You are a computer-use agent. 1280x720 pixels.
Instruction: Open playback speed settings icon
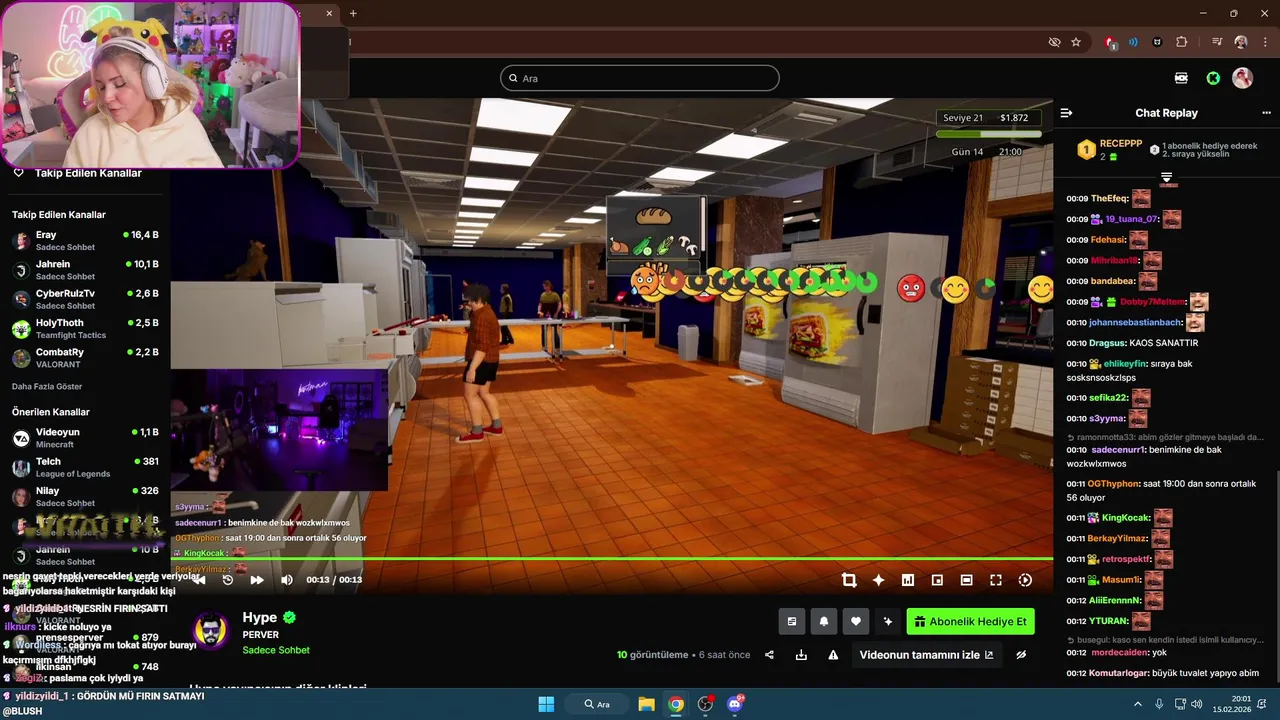(1025, 580)
